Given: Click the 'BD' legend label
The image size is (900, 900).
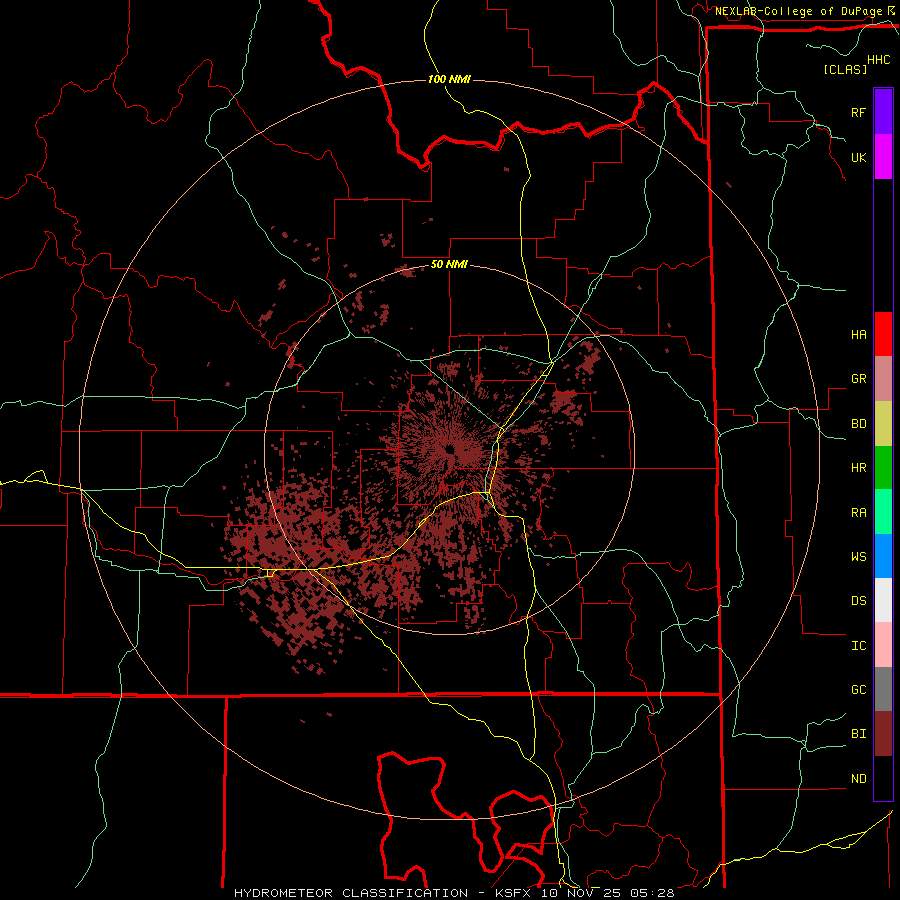Looking at the screenshot, I should (x=858, y=424).
